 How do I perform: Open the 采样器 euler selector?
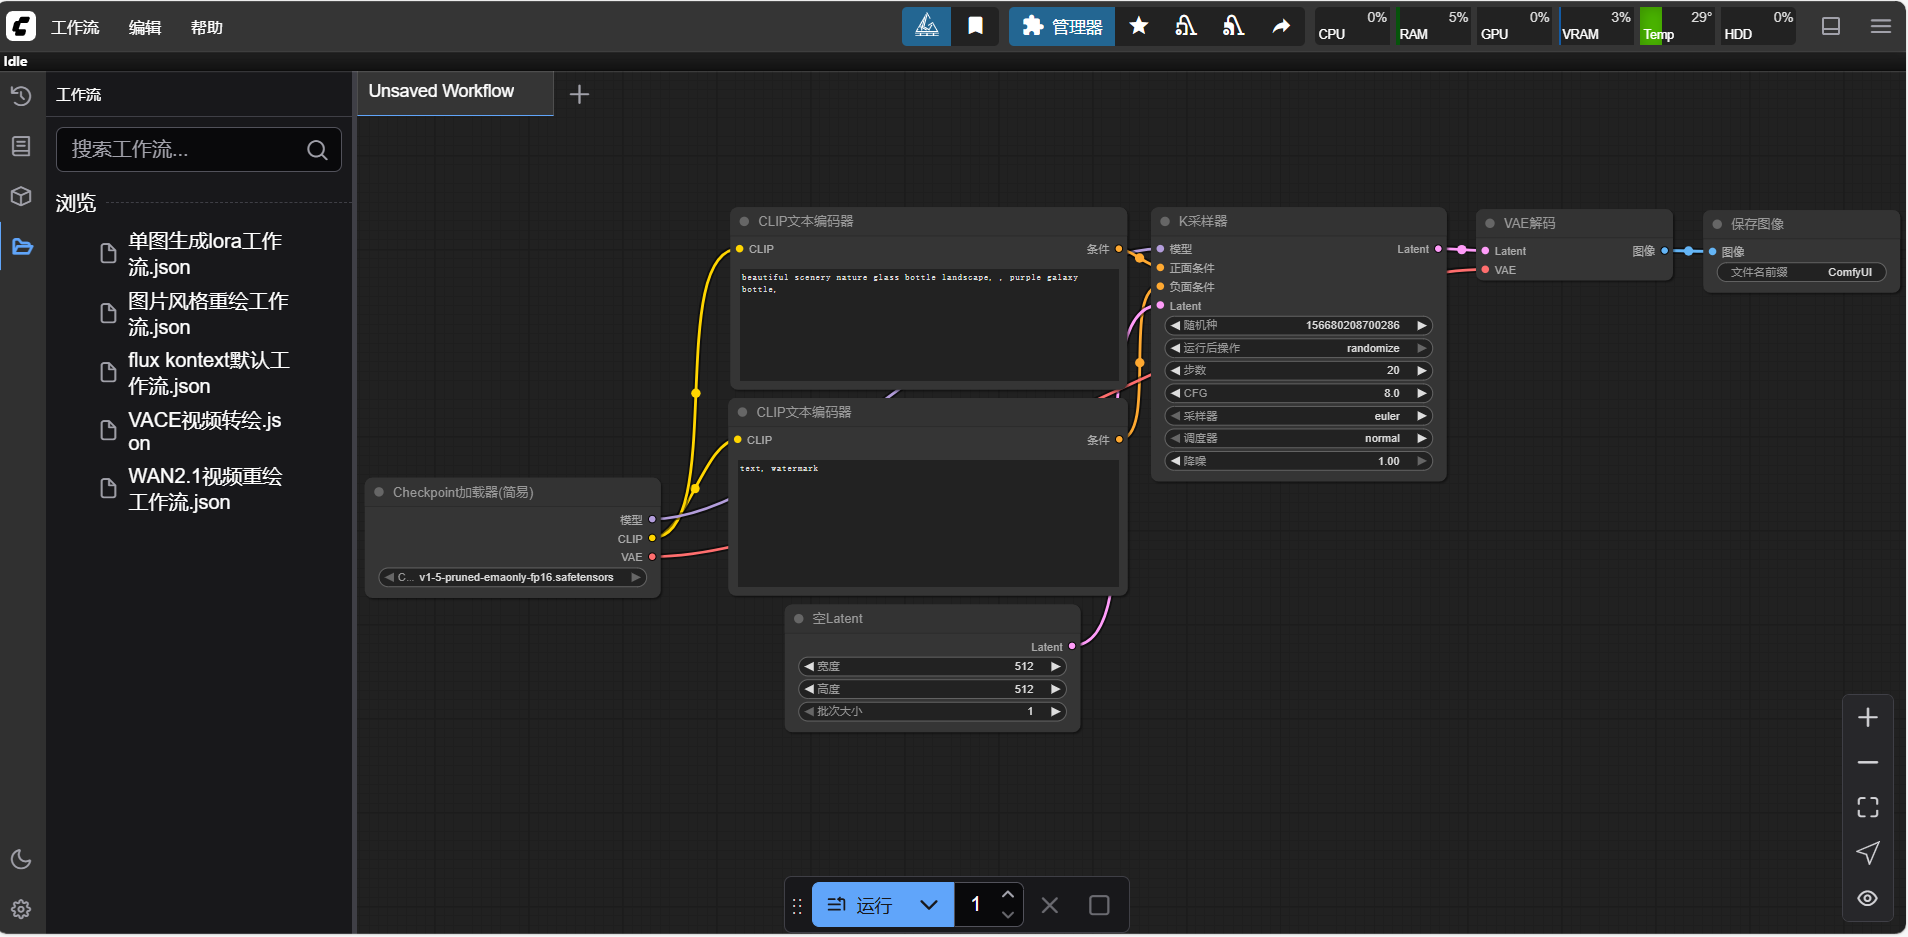point(1298,416)
